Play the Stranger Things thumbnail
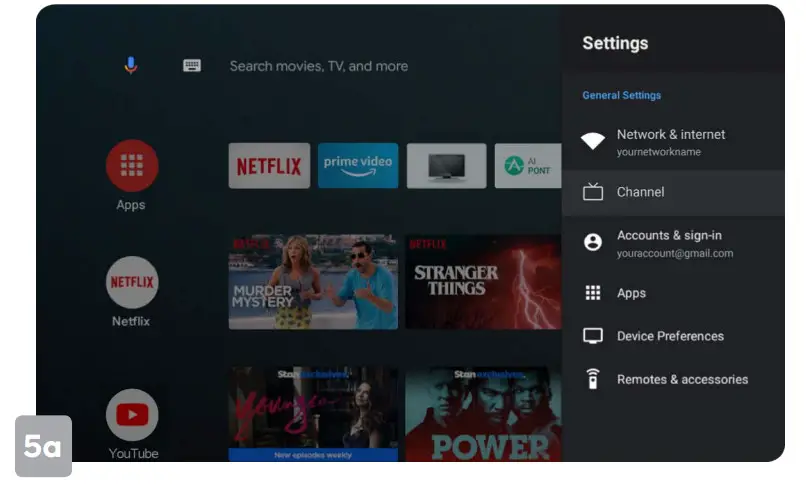Viewport: 806px width, 489px height. pyautogui.click(x=483, y=282)
